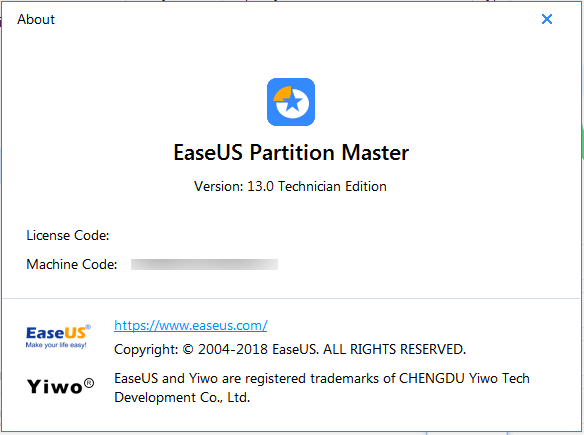This screenshot has height=435, width=584.
Task: Click the Copyright 2004-2018 EaseUS line
Action: click(290, 349)
